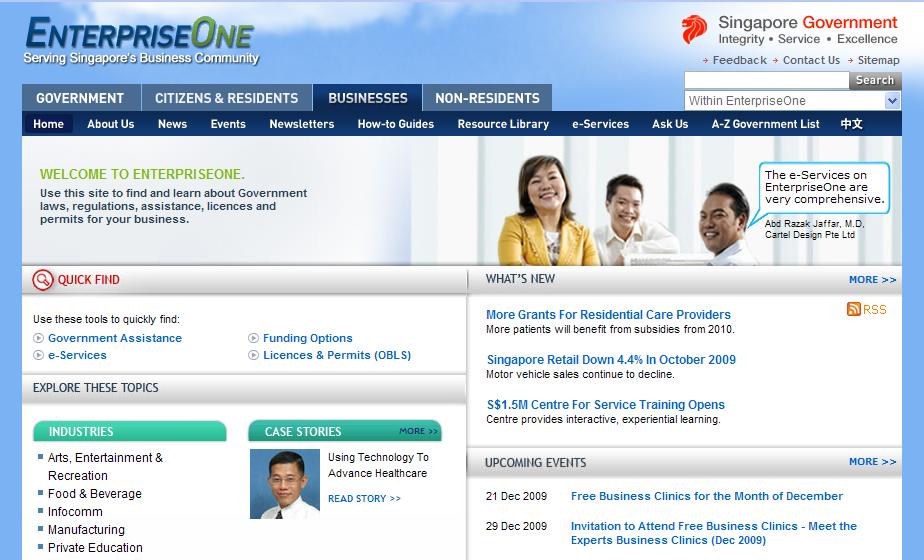This screenshot has width=924, height=560.
Task: Switch to Chinese language (中文)
Action: [852, 124]
